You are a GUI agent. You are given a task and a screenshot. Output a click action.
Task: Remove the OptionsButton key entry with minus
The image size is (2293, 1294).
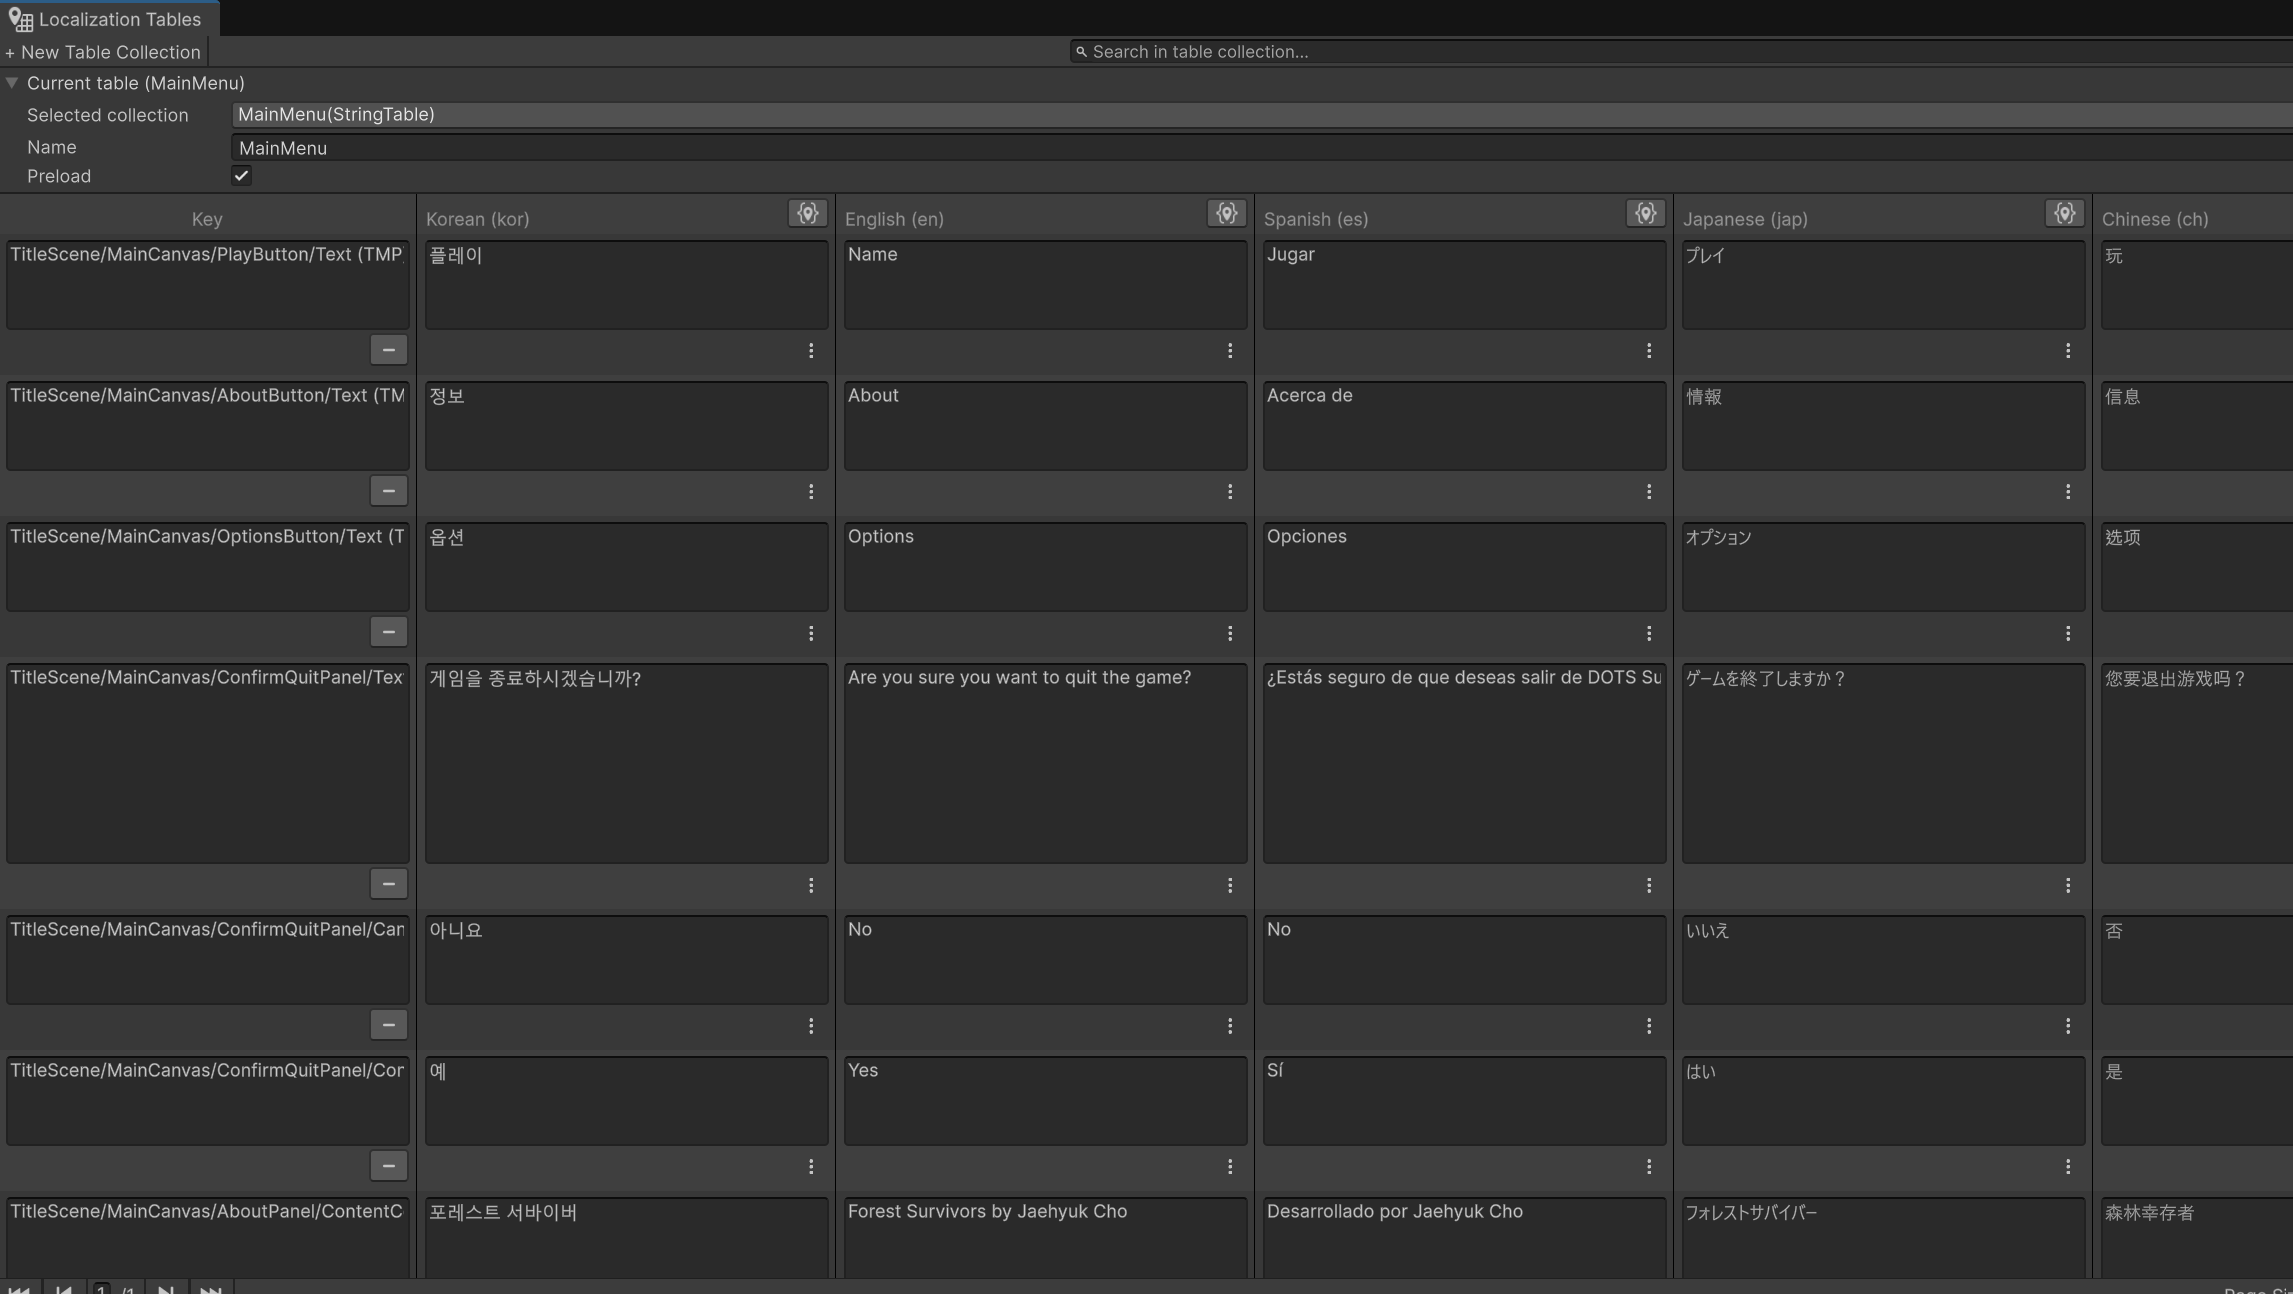pos(388,632)
